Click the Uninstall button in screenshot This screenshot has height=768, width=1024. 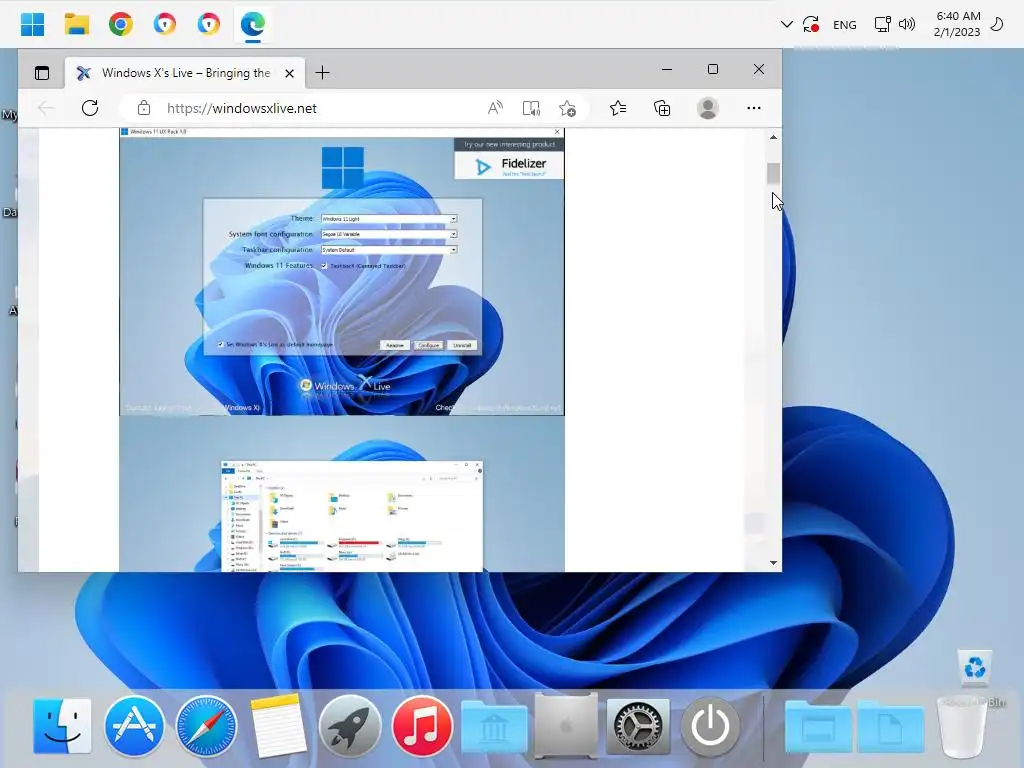click(462, 345)
